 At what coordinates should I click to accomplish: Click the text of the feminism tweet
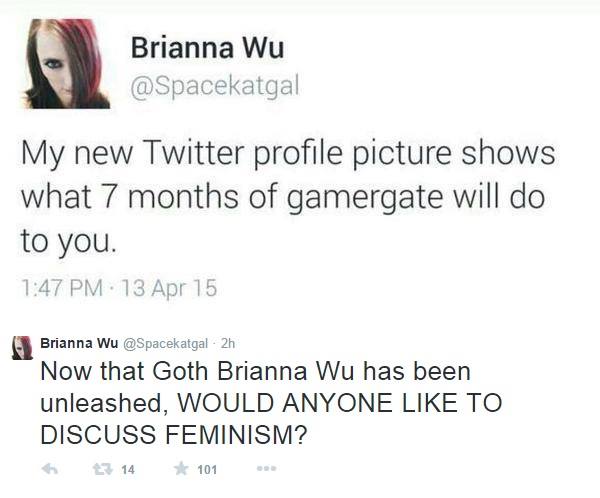point(271,403)
